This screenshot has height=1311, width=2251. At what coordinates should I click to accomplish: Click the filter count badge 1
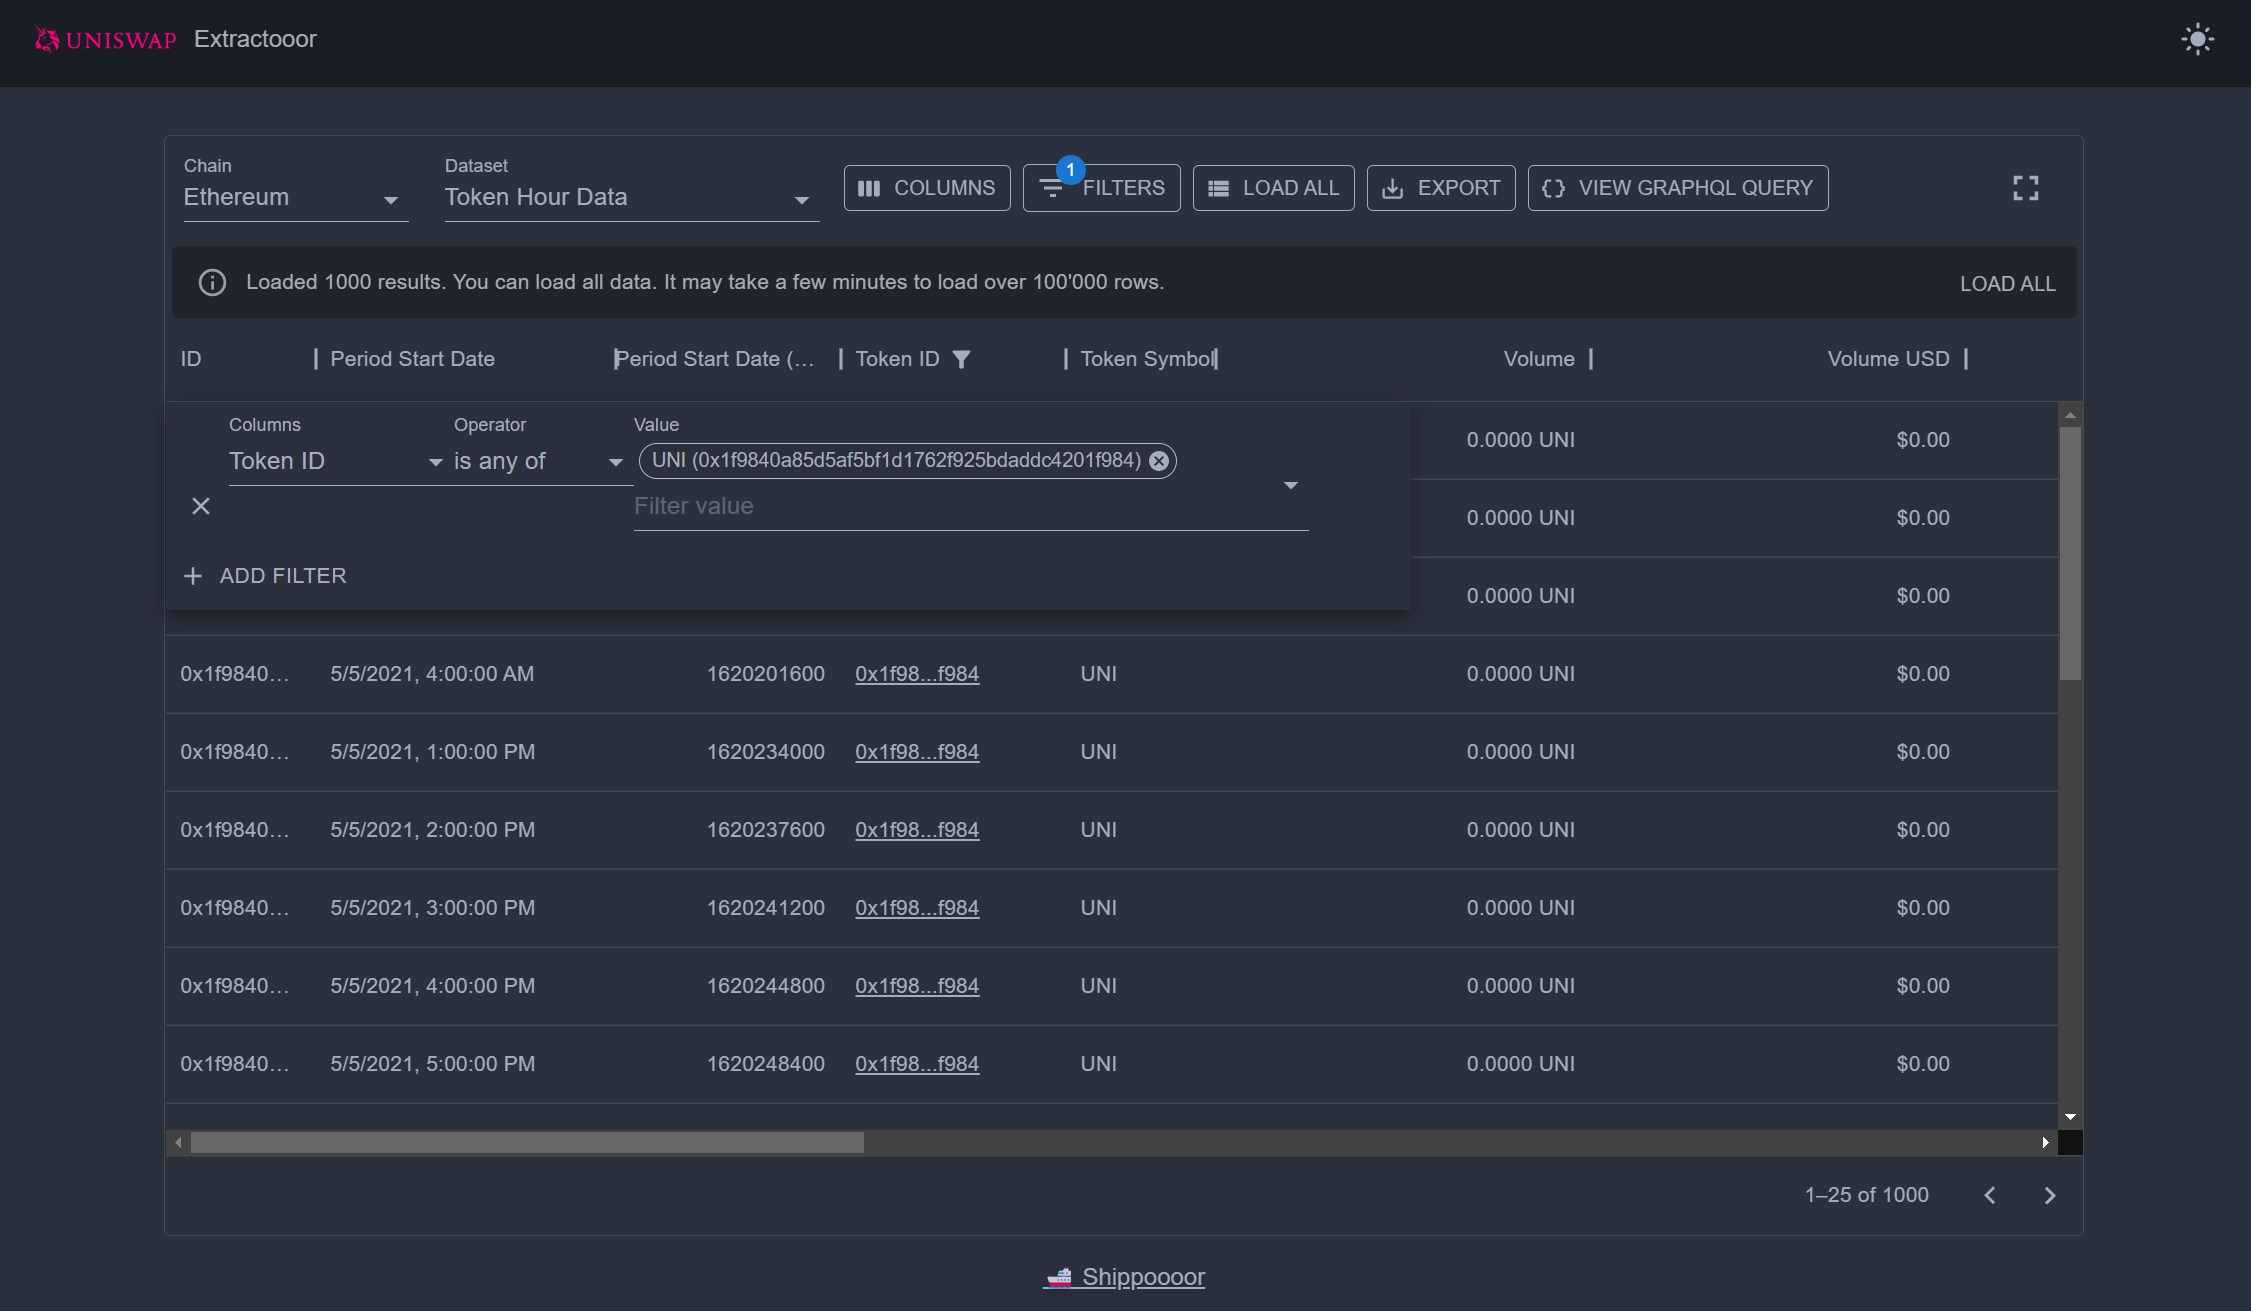point(1070,170)
